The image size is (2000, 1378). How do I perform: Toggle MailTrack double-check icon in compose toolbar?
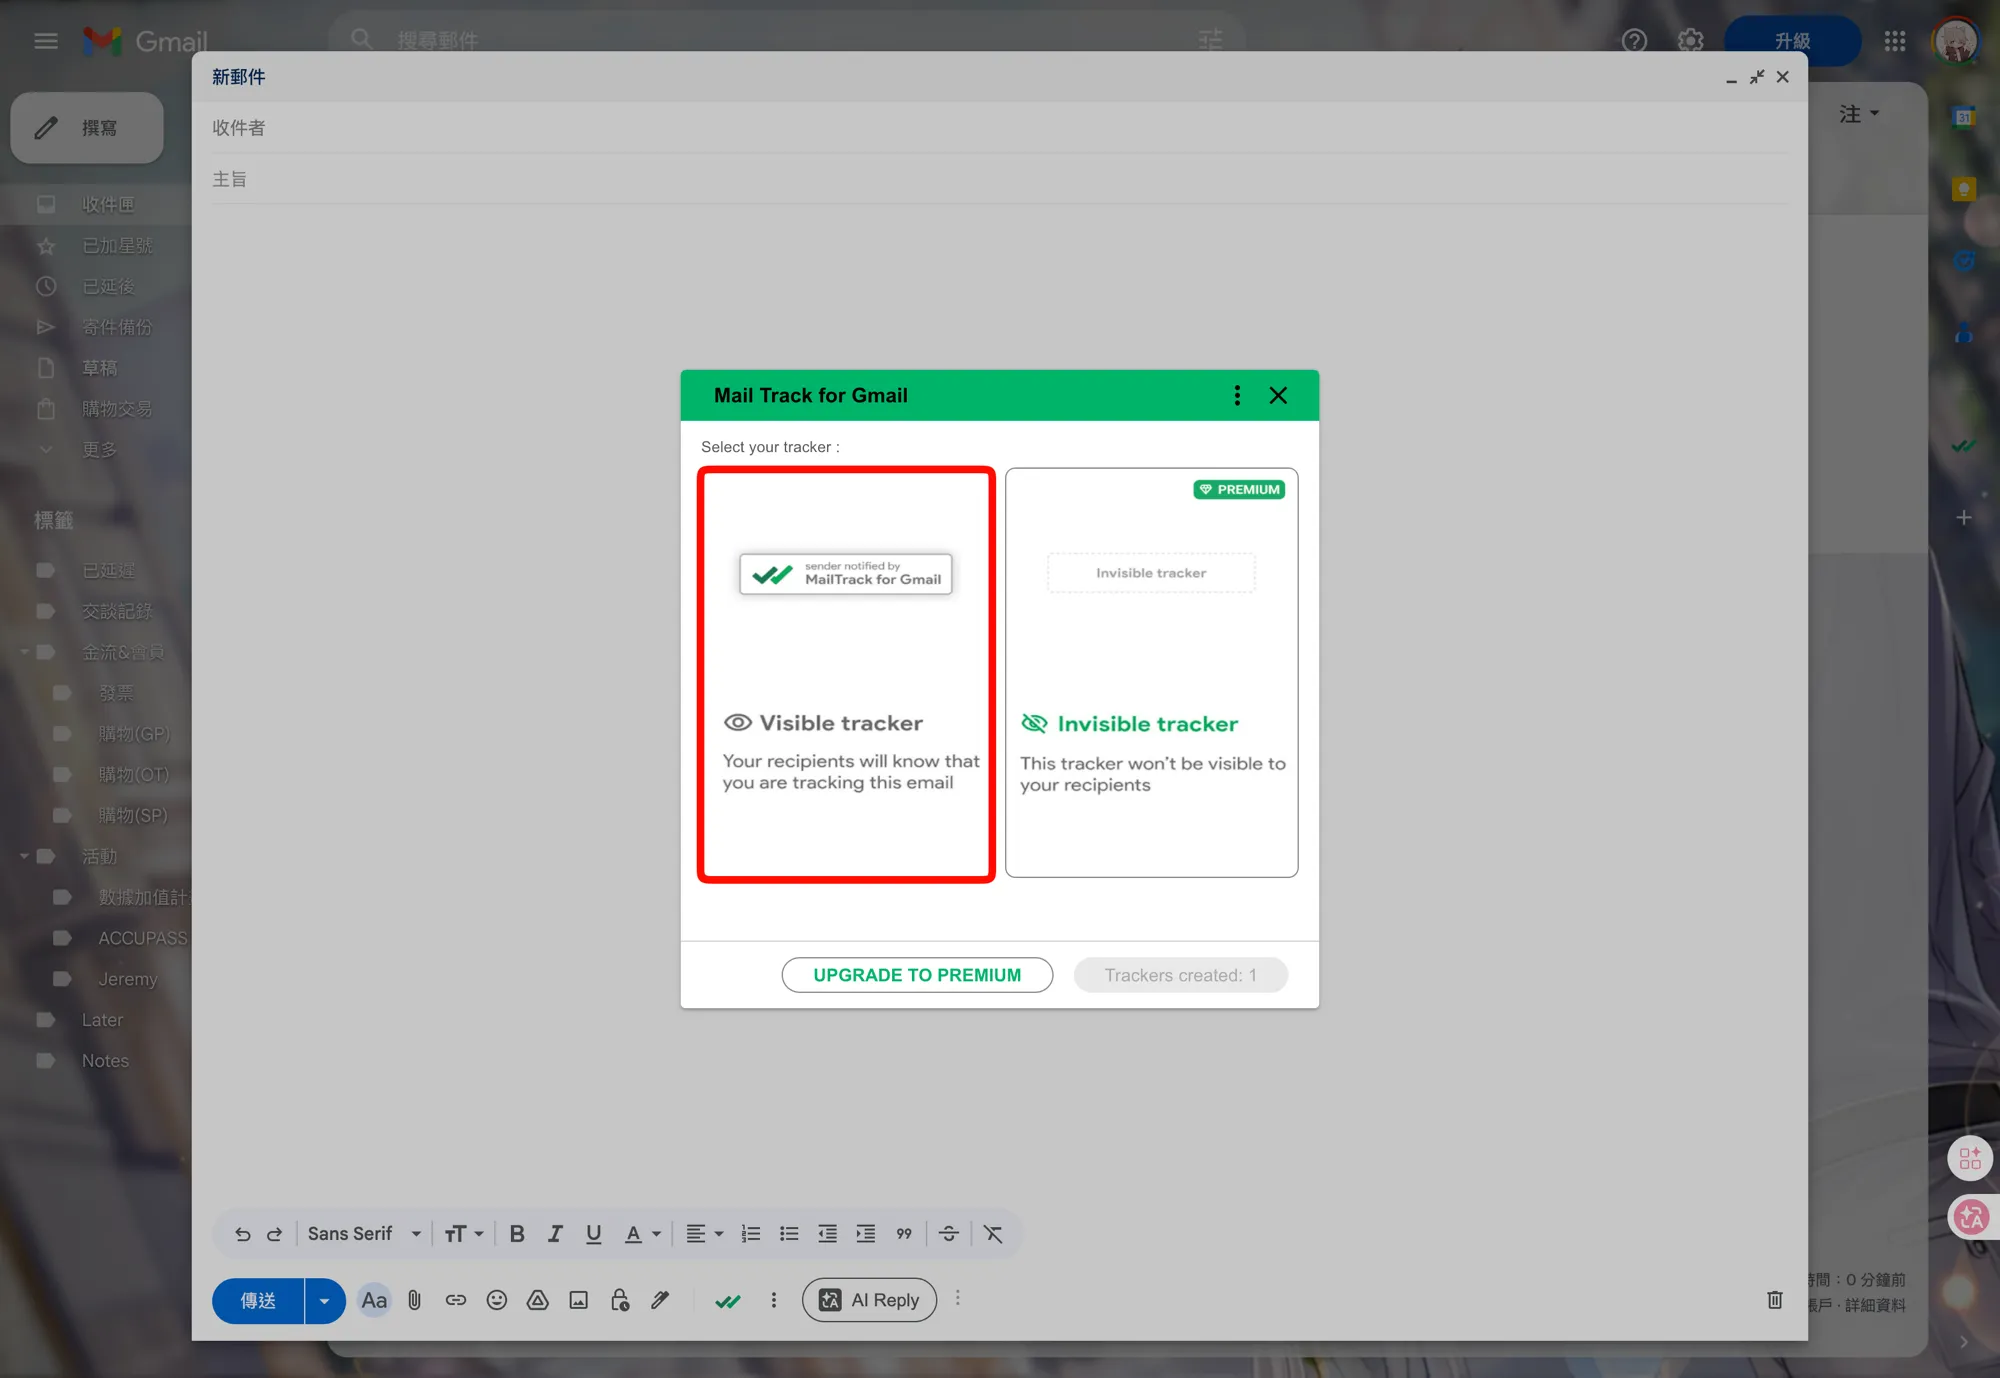(x=728, y=1301)
